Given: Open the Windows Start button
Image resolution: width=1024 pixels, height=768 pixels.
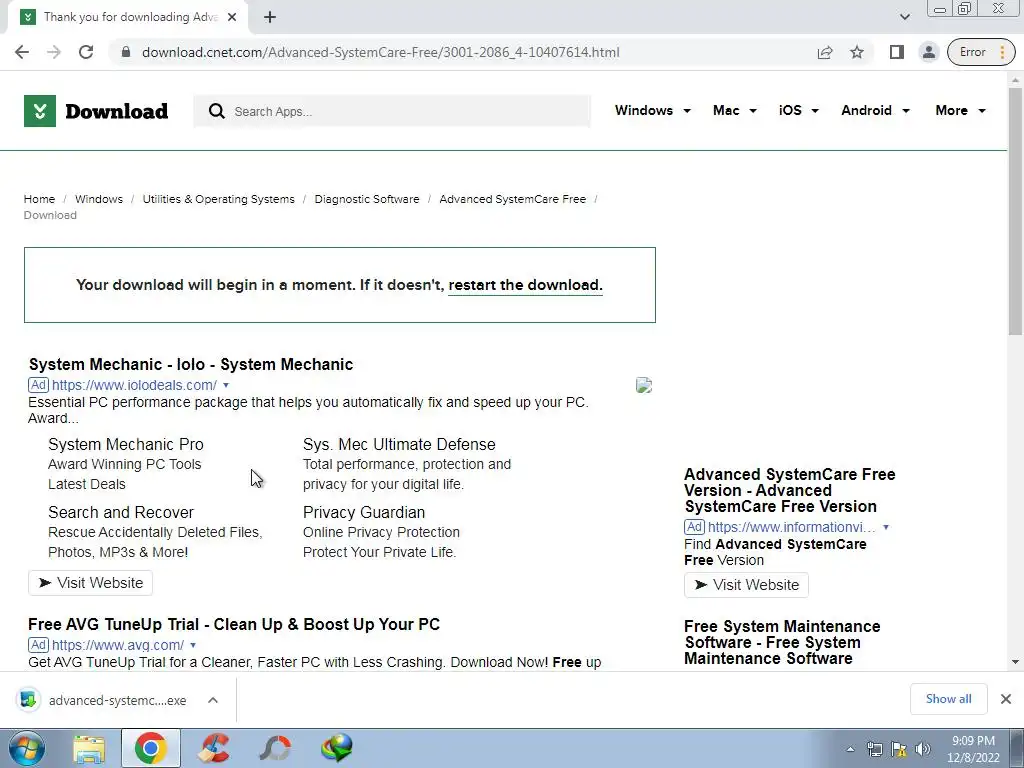Looking at the screenshot, I should [27, 748].
